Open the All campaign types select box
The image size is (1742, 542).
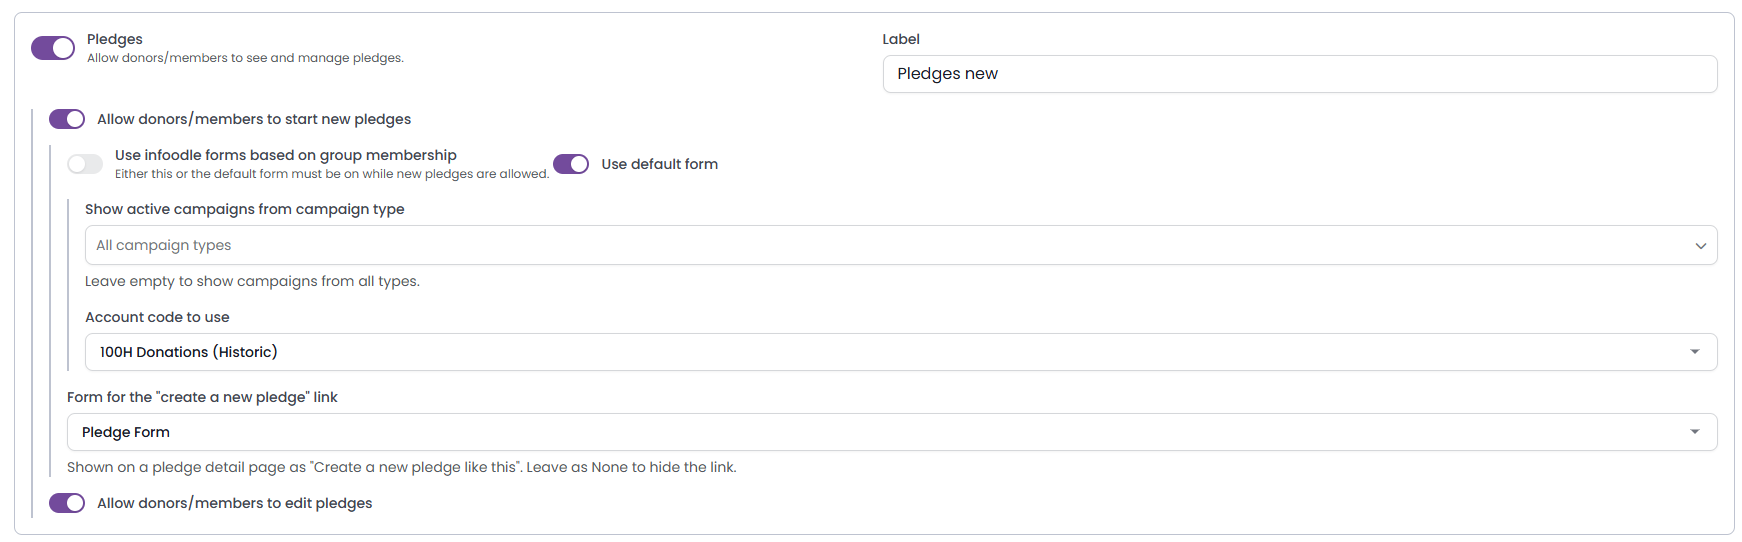(x=901, y=245)
